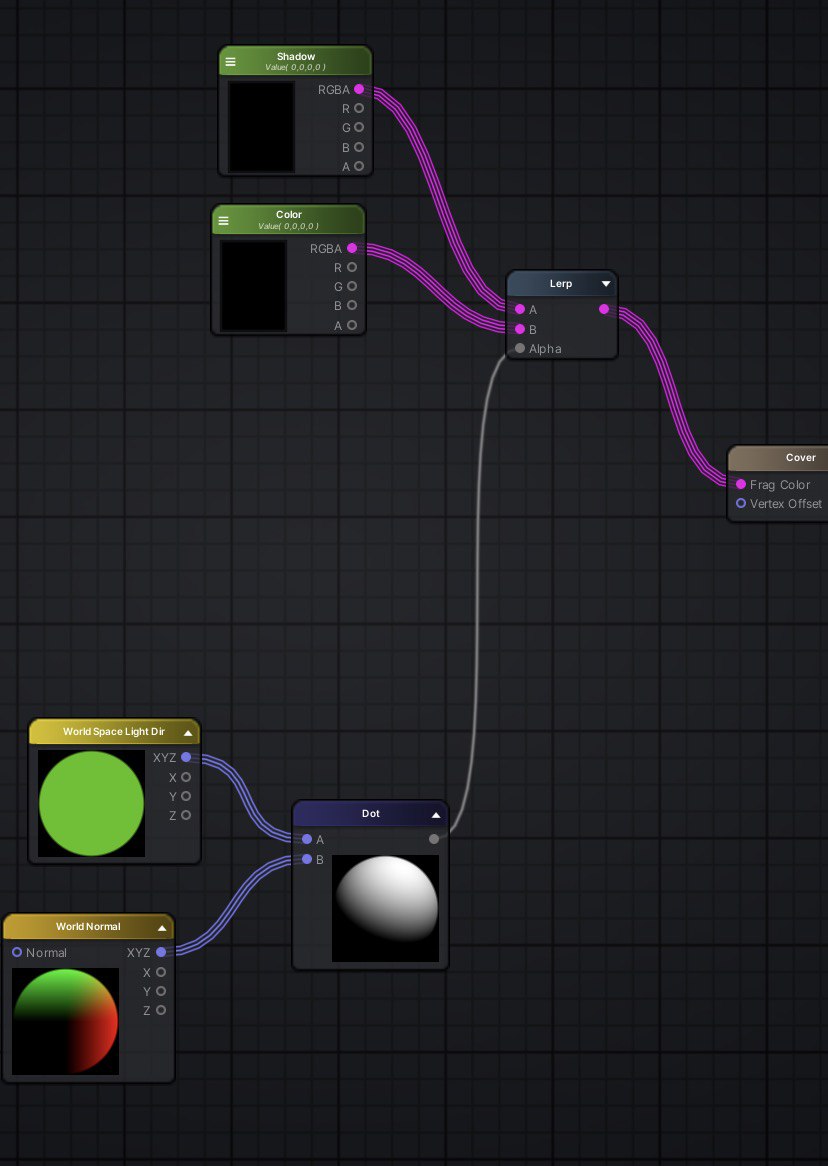Click the Color node G output port
Image resolution: width=828 pixels, height=1166 pixels.
click(x=352, y=286)
